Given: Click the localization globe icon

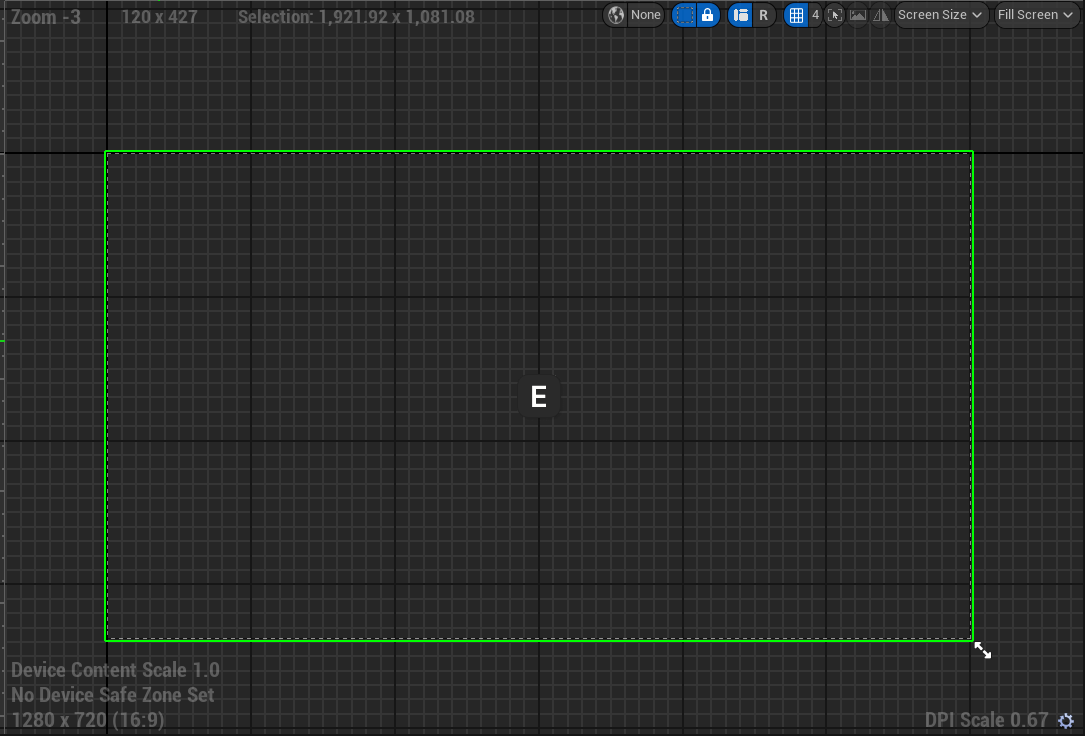Looking at the screenshot, I should (615, 15).
